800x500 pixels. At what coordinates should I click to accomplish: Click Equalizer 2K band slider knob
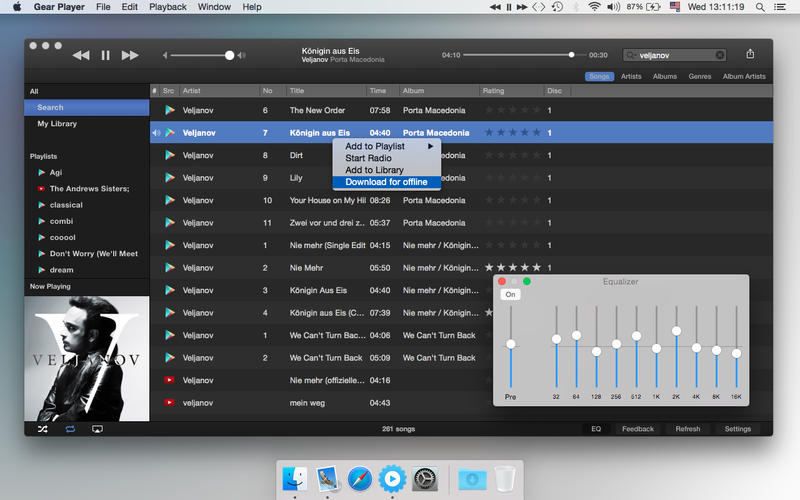[x=677, y=331]
